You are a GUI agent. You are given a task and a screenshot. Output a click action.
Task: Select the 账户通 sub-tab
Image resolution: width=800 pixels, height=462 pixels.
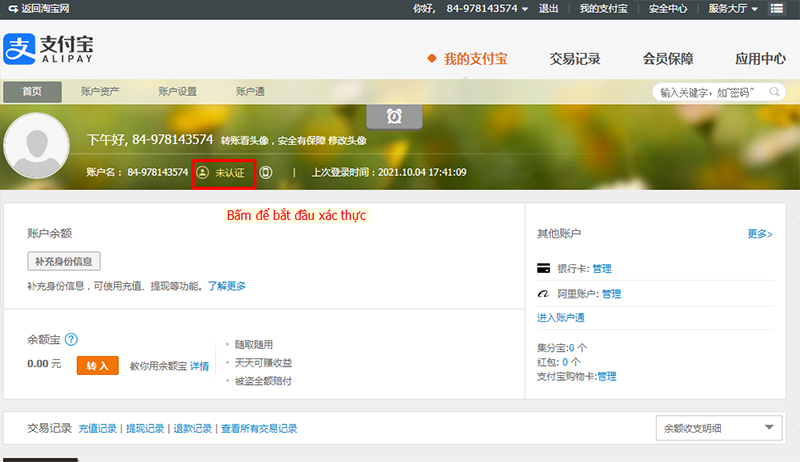point(250,92)
